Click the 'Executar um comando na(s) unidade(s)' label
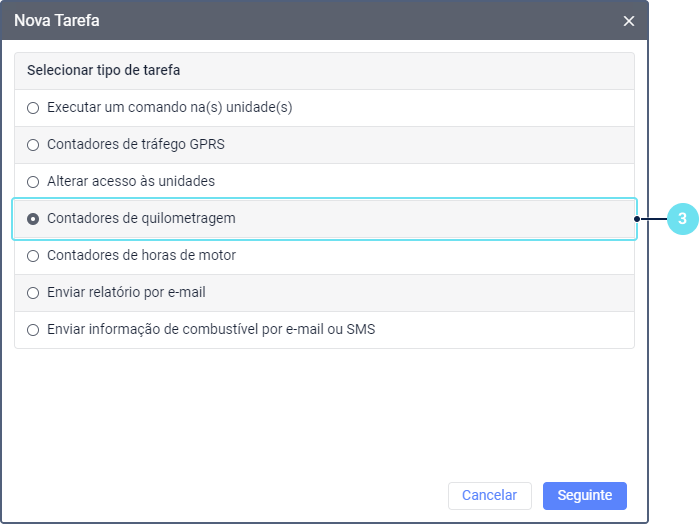699x524 pixels. tap(169, 107)
